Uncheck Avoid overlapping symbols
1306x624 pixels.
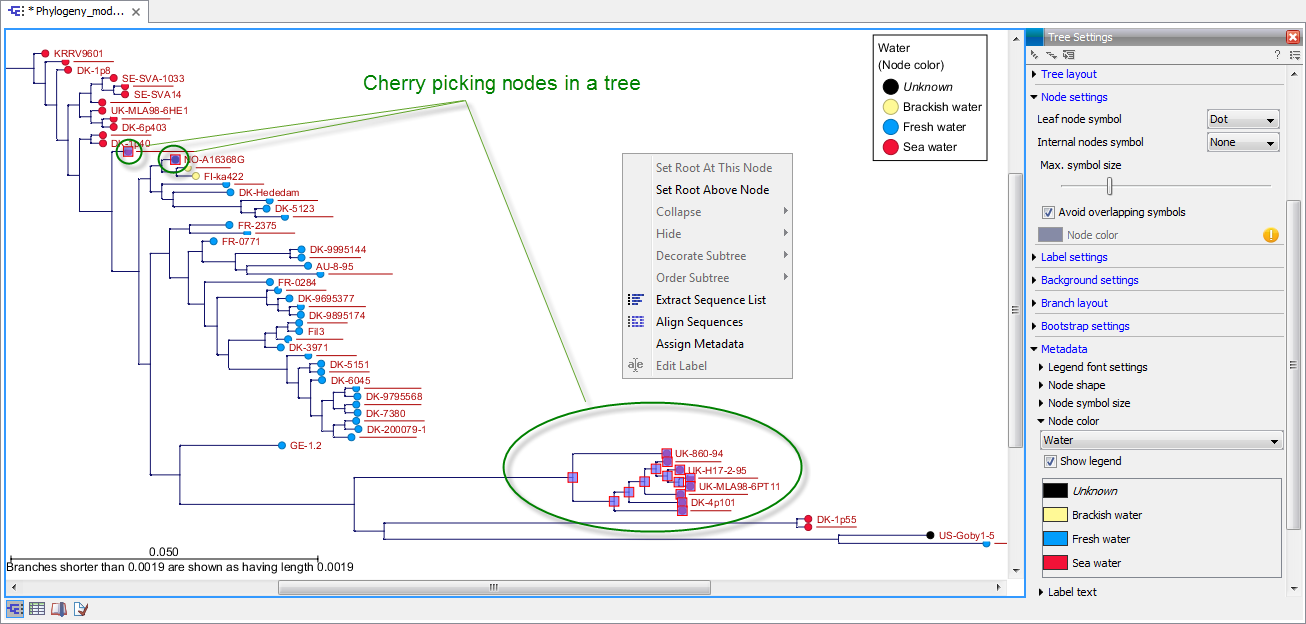(x=1049, y=212)
